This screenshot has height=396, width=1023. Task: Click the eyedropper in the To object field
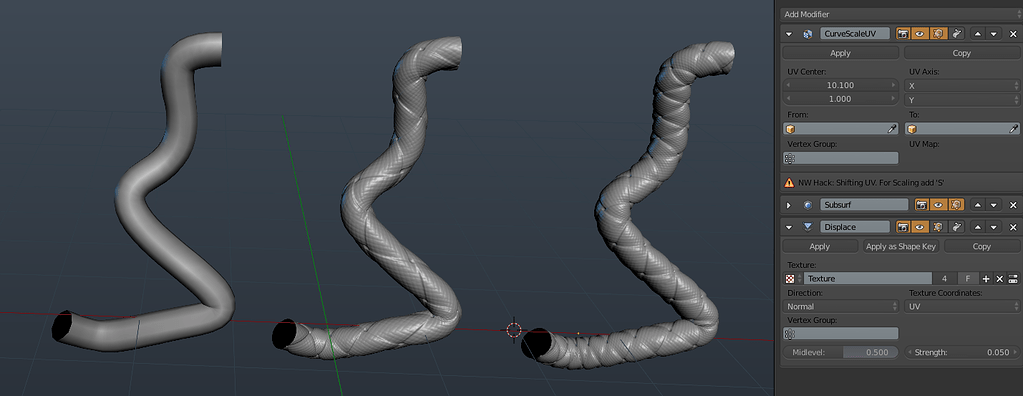click(x=1013, y=129)
